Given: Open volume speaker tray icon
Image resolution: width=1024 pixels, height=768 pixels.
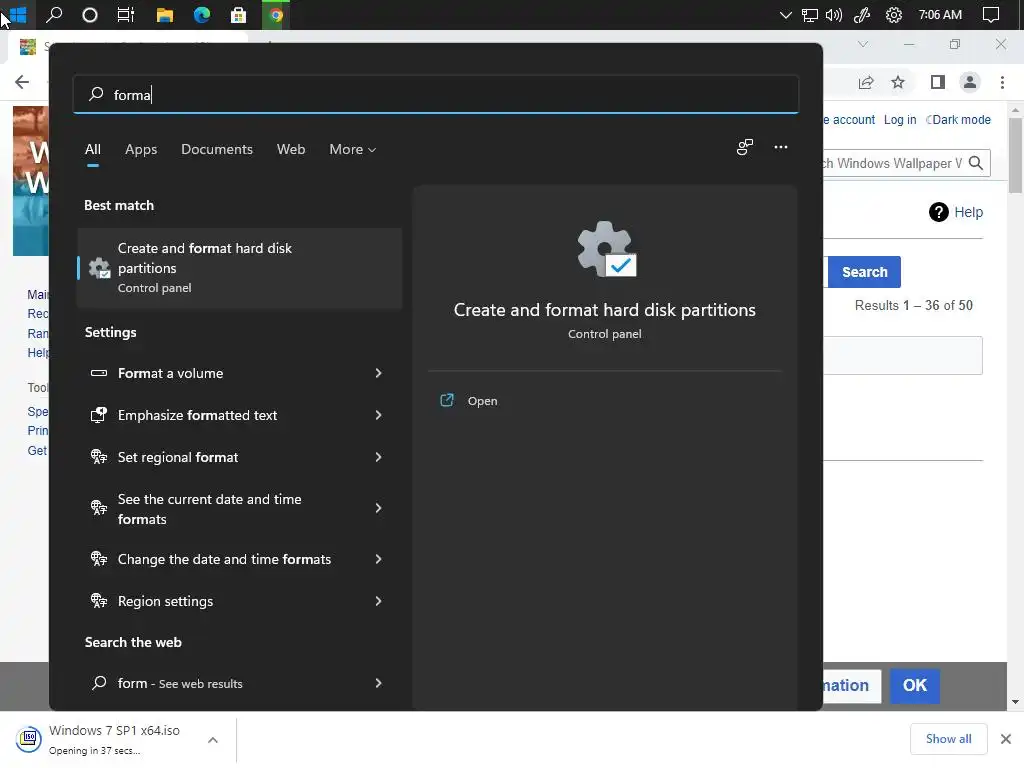Looking at the screenshot, I should point(834,15).
